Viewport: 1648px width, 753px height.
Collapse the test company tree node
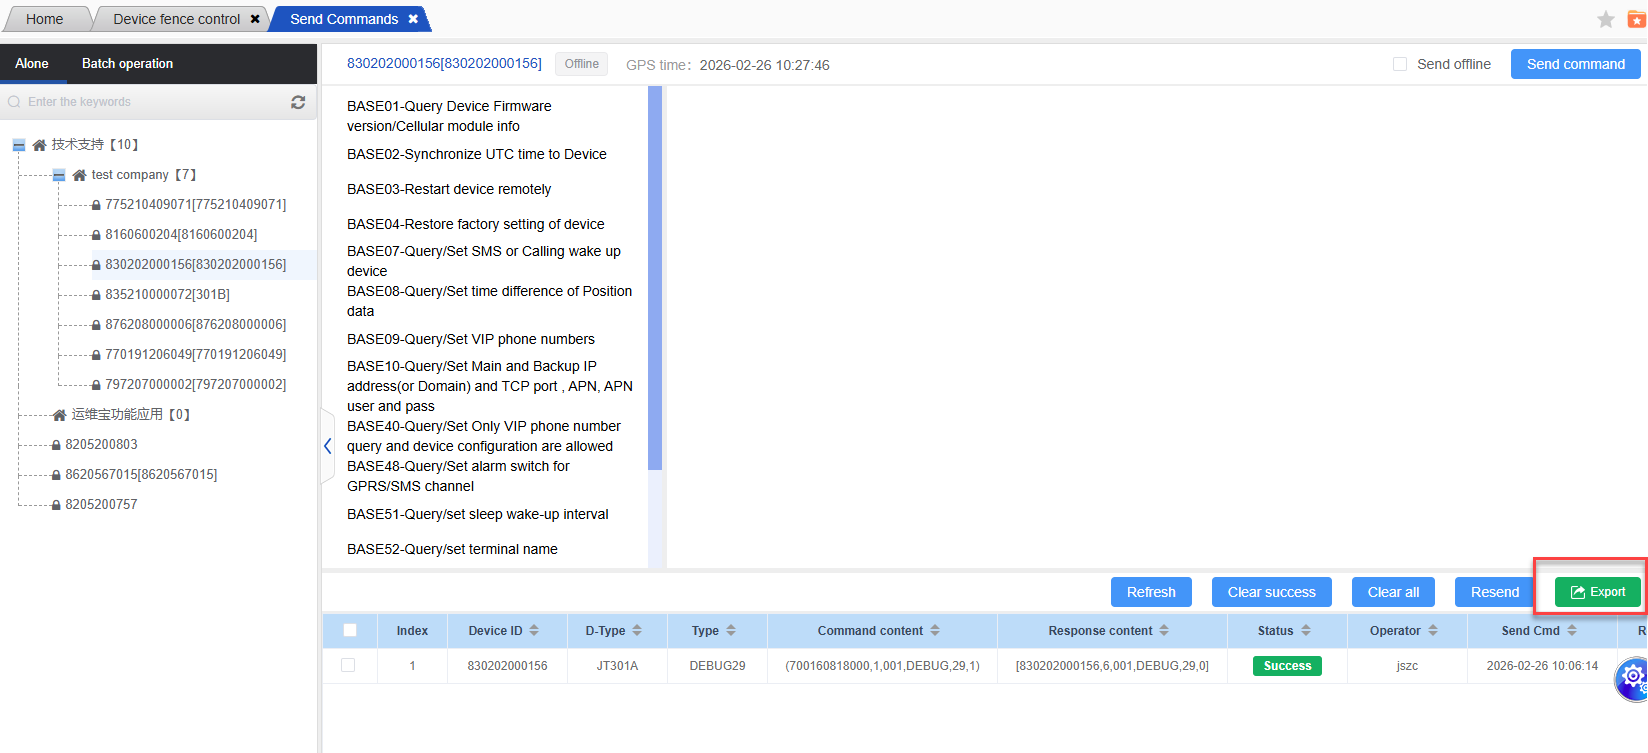coord(59,175)
